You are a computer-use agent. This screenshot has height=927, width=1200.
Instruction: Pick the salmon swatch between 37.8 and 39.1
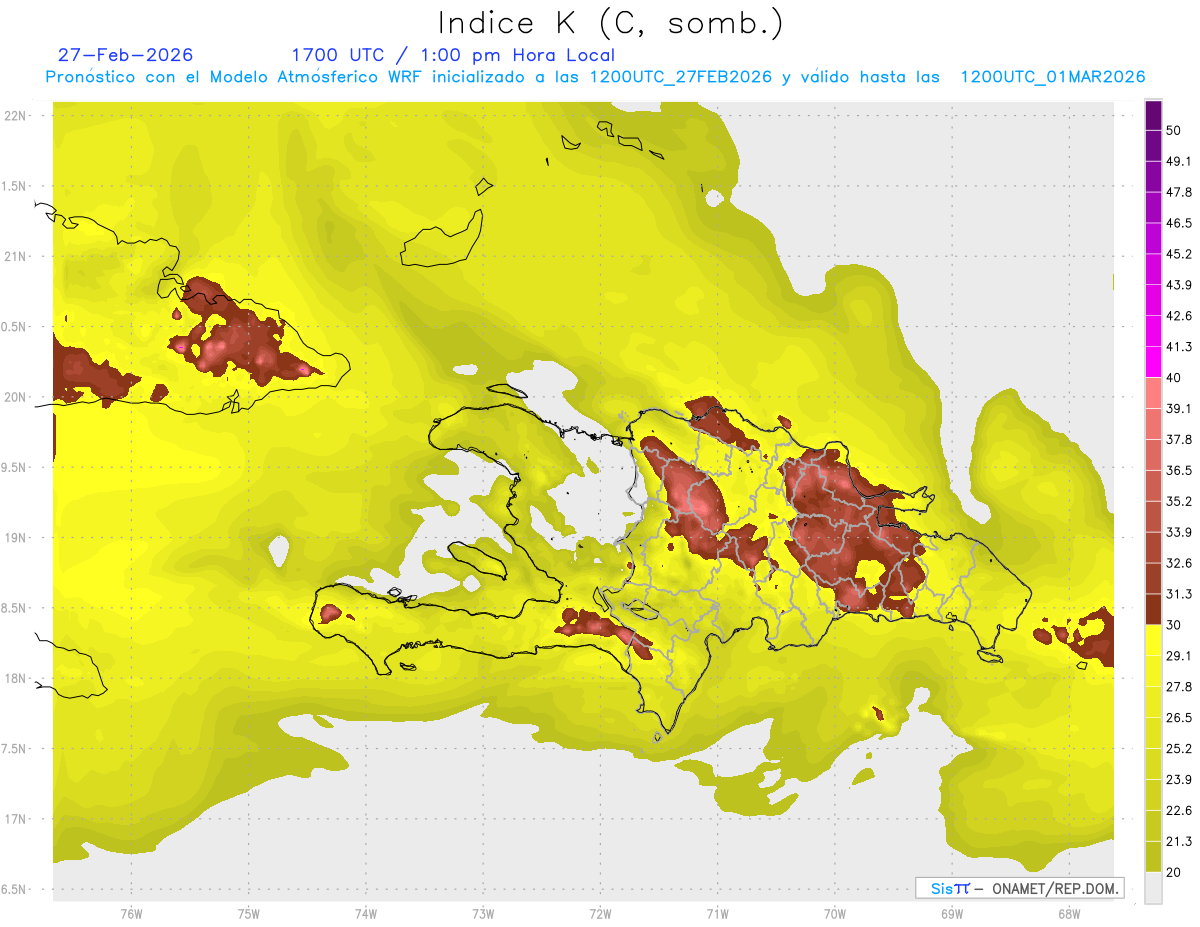[1153, 424]
